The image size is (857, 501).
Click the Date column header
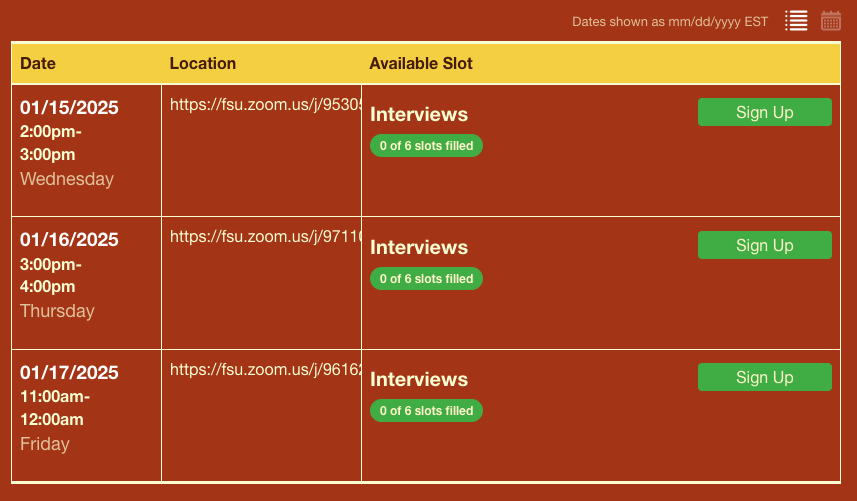[x=38, y=63]
